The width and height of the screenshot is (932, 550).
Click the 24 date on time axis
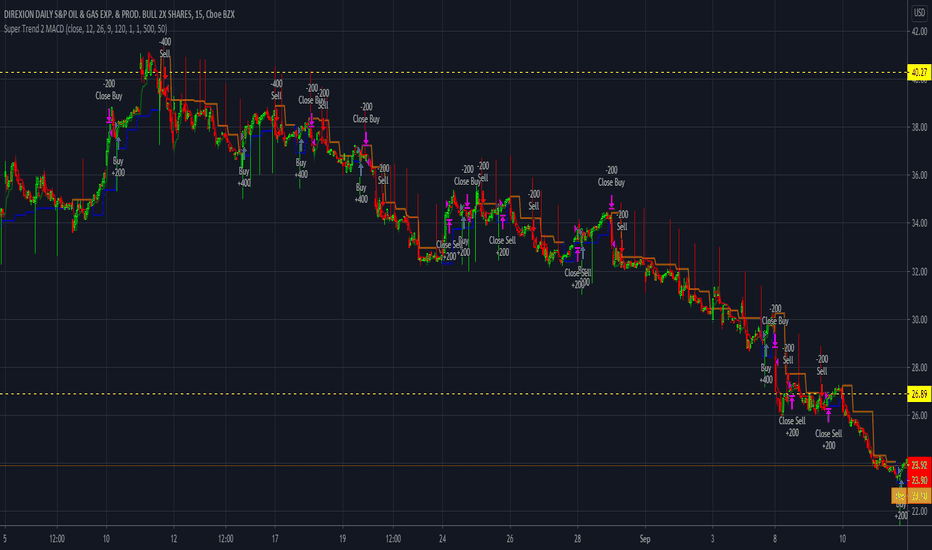pyautogui.click(x=442, y=539)
